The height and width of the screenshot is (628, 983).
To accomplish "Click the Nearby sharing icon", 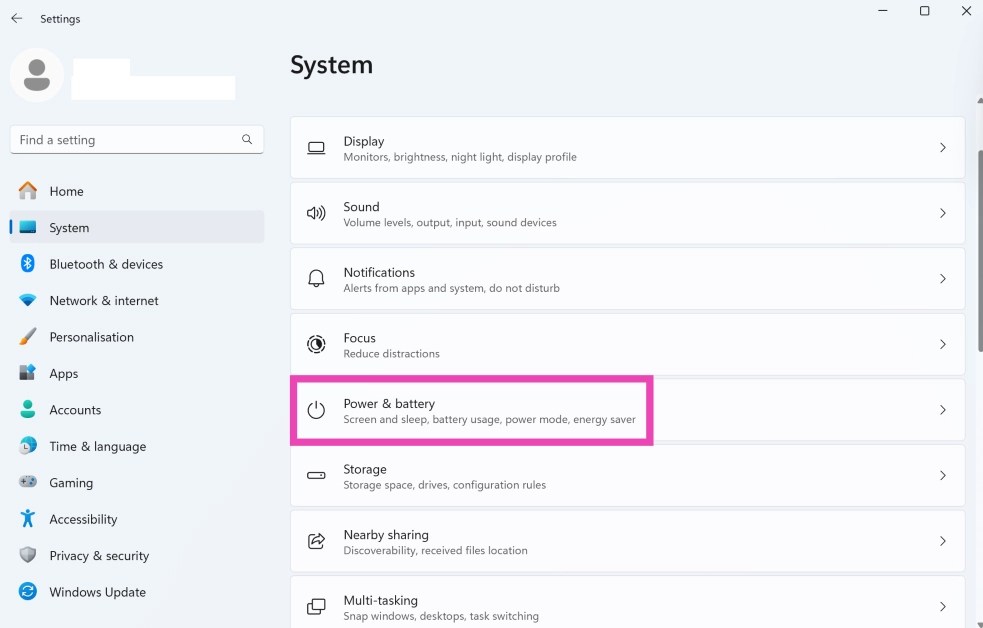I will tap(316, 541).
